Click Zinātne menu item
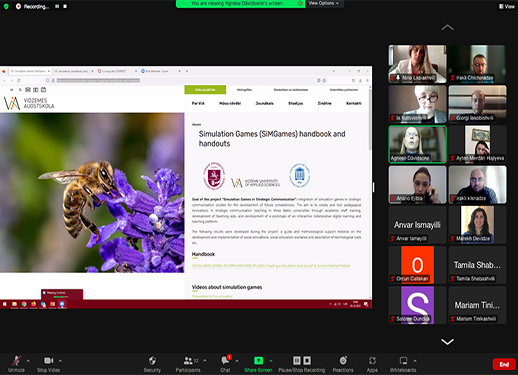The height and width of the screenshot is (375, 518). coord(324,103)
